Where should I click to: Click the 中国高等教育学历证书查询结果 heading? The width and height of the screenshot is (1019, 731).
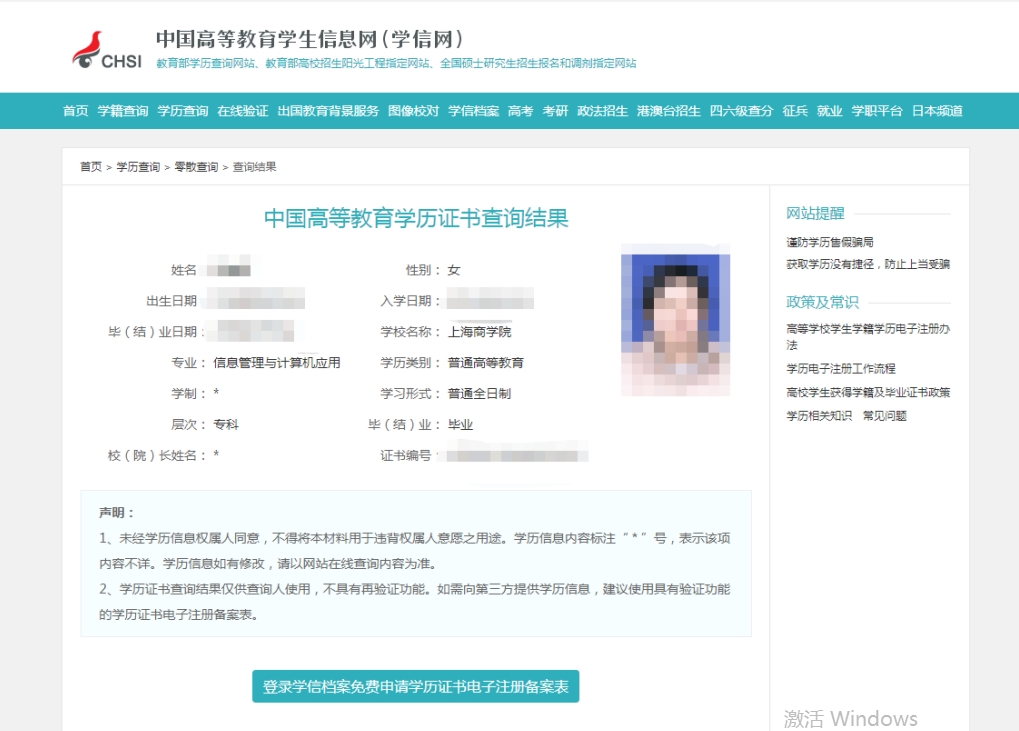pos(416,218)
